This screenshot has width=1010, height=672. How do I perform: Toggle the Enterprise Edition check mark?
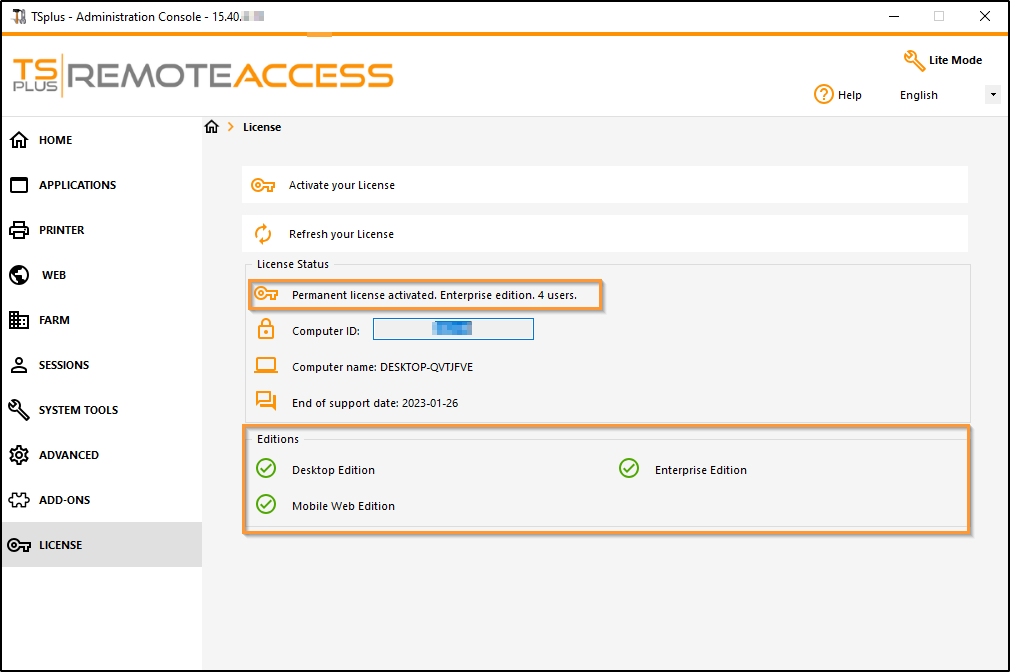click(x=629, y=468)
